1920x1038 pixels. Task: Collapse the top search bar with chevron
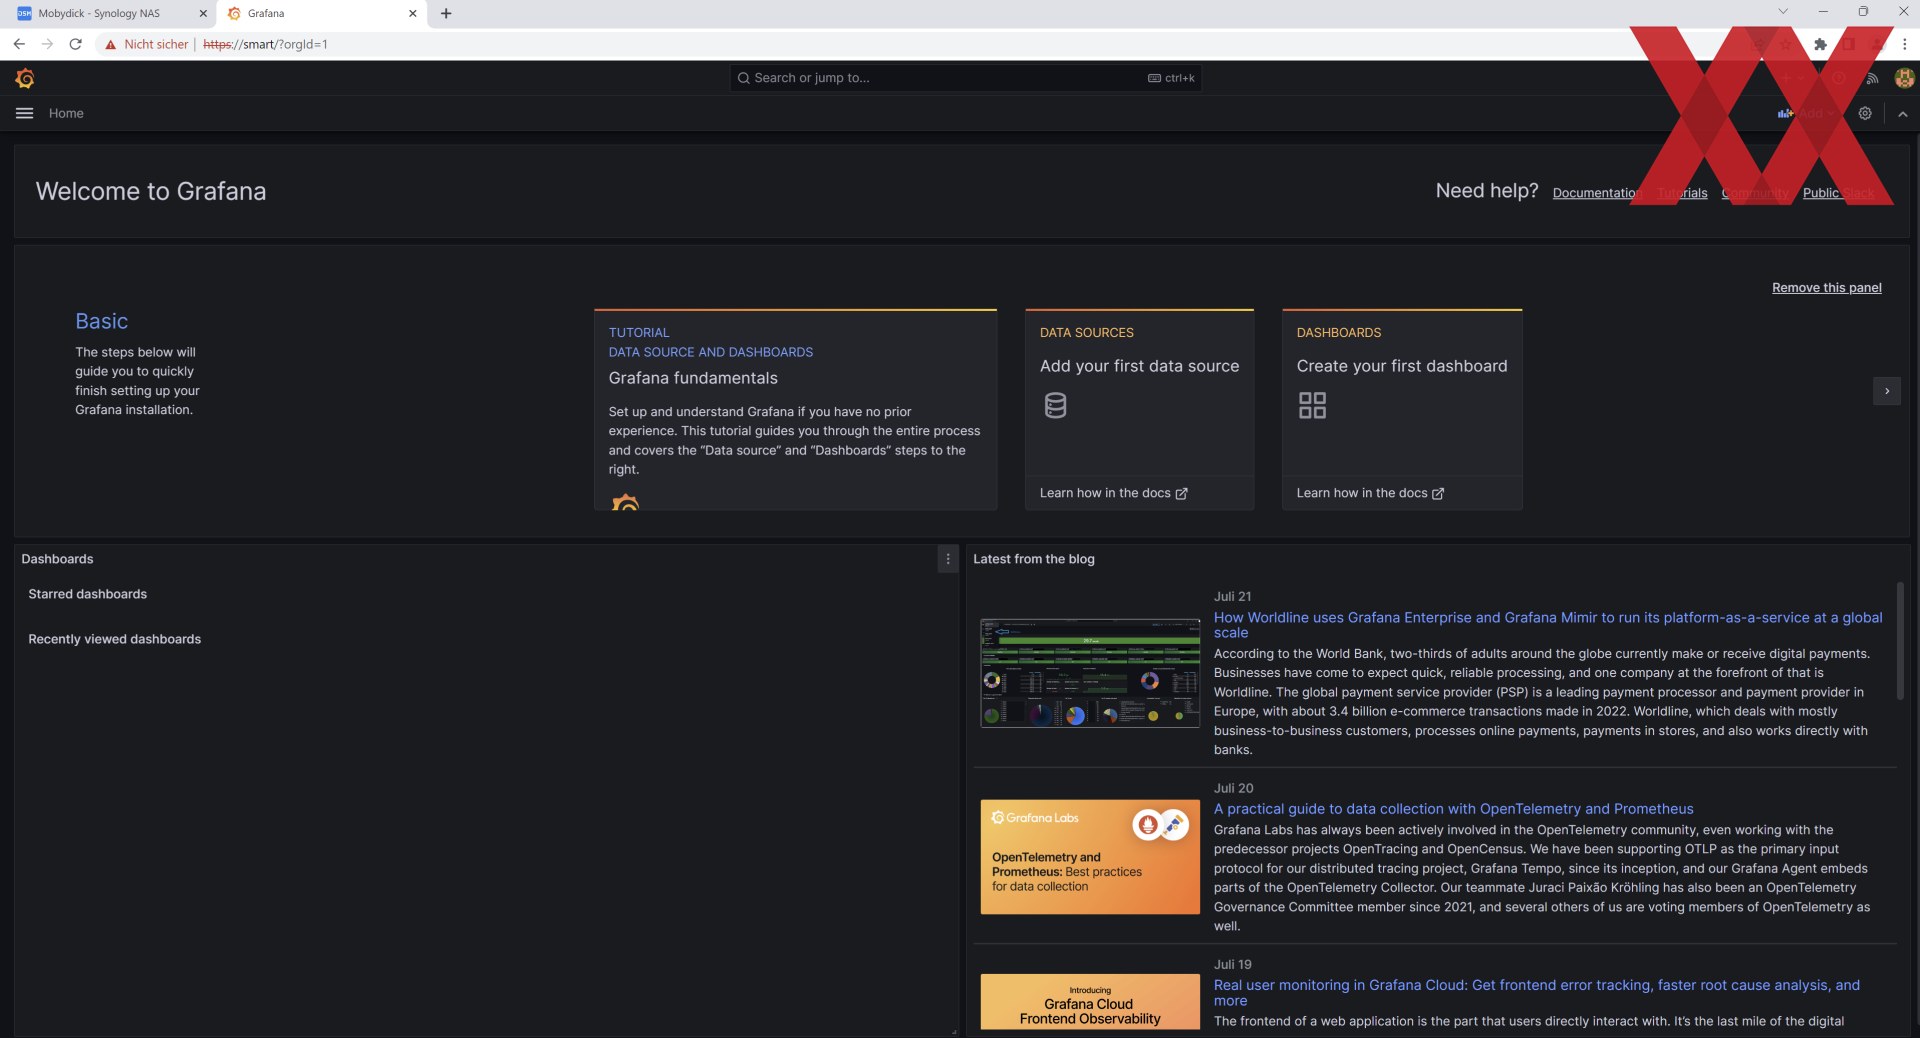(x=1903, y=114)
